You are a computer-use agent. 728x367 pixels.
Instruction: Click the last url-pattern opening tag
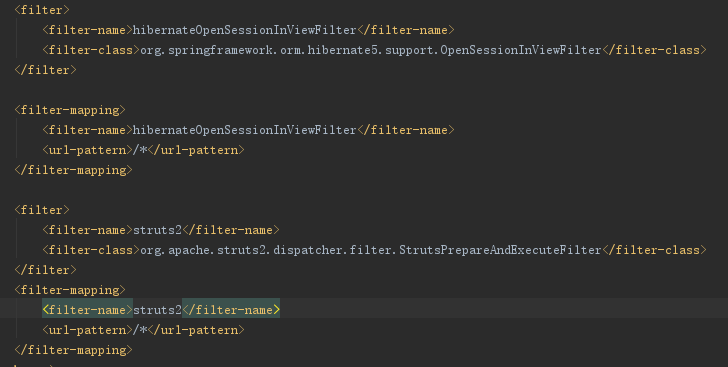(87, 329)
